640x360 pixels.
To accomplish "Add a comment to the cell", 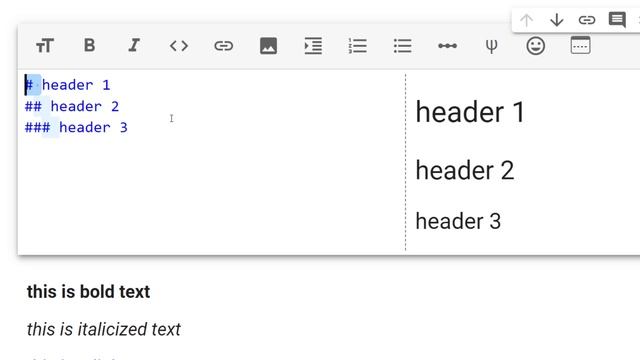I will [617, 20].
